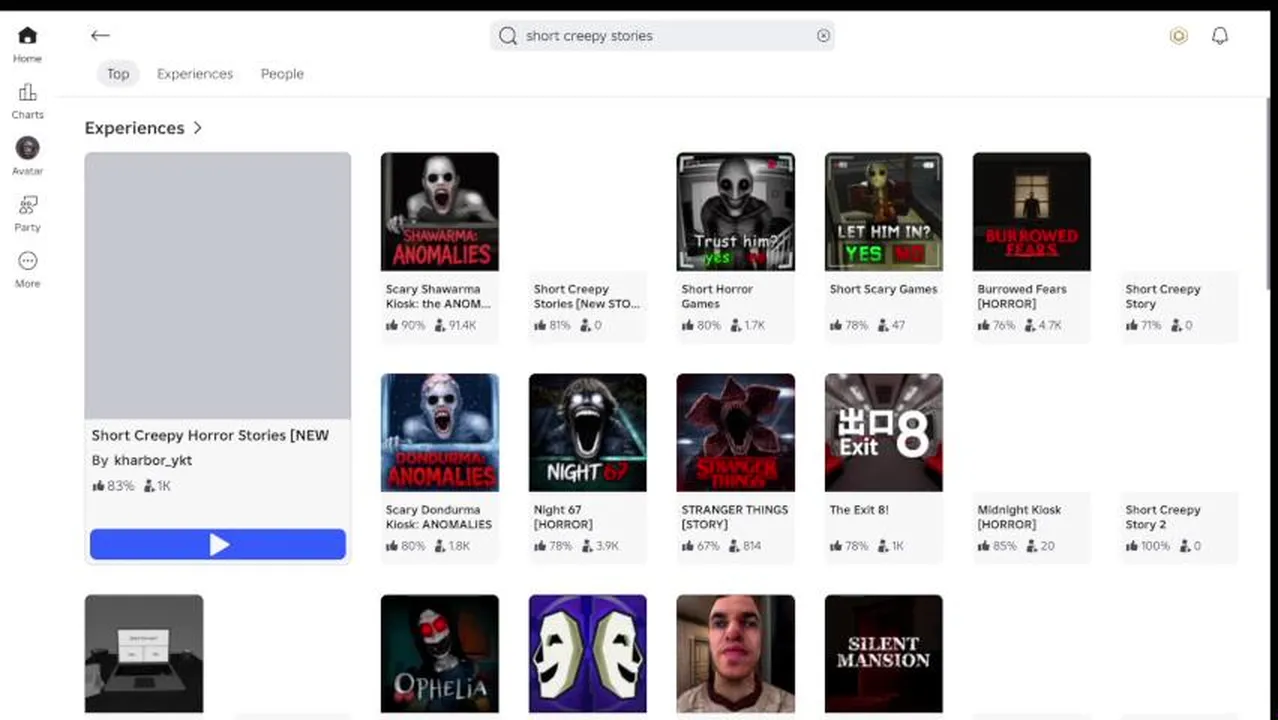Open Exit 8 thumbnail
The height and width of the screenshot is (720, 1278).
tap(884, 432)
